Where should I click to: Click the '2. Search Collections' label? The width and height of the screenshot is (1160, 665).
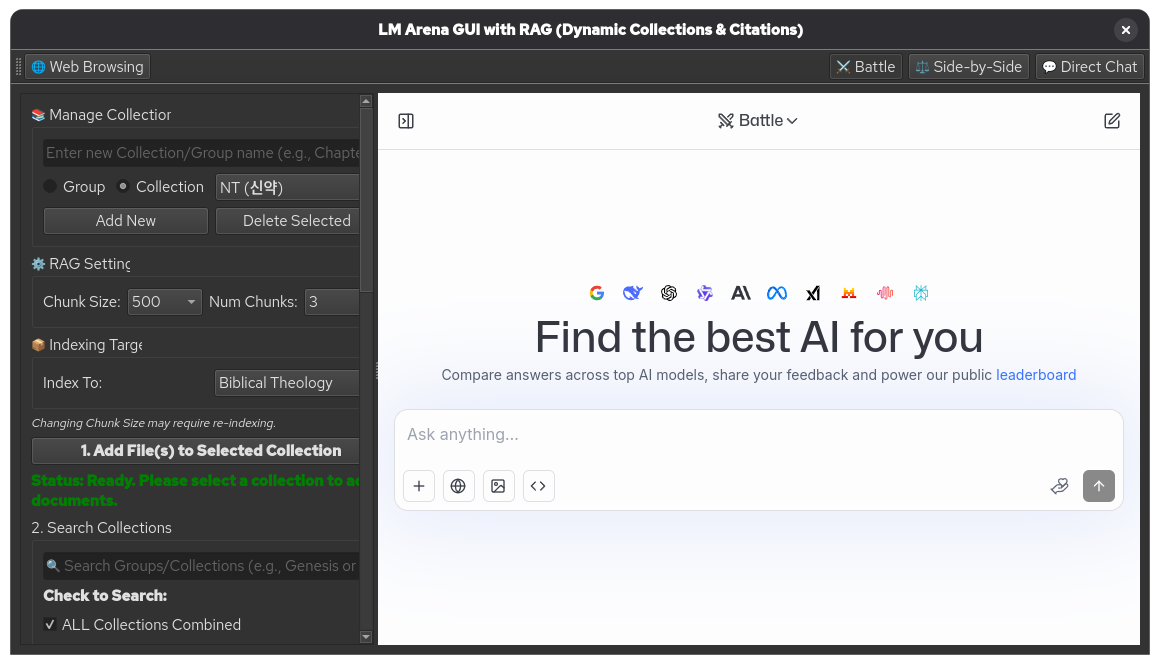101,527
